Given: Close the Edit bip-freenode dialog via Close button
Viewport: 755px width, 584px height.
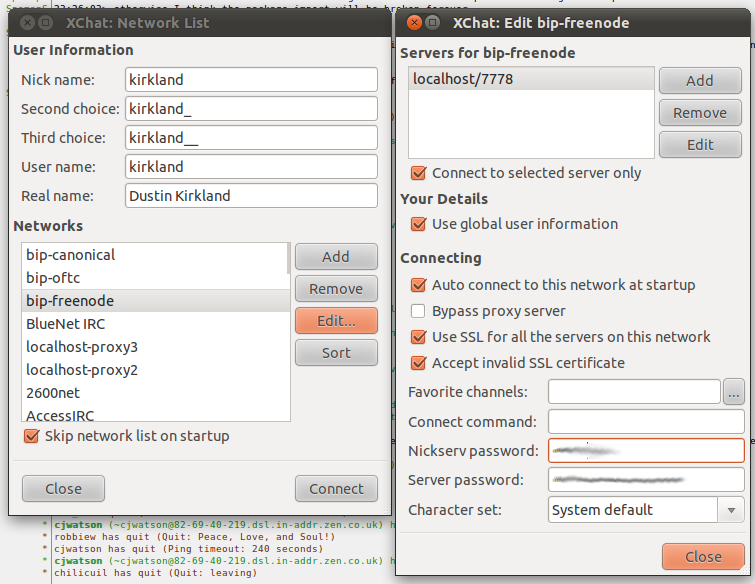Looking at the screenshot, I should point(703,557).
